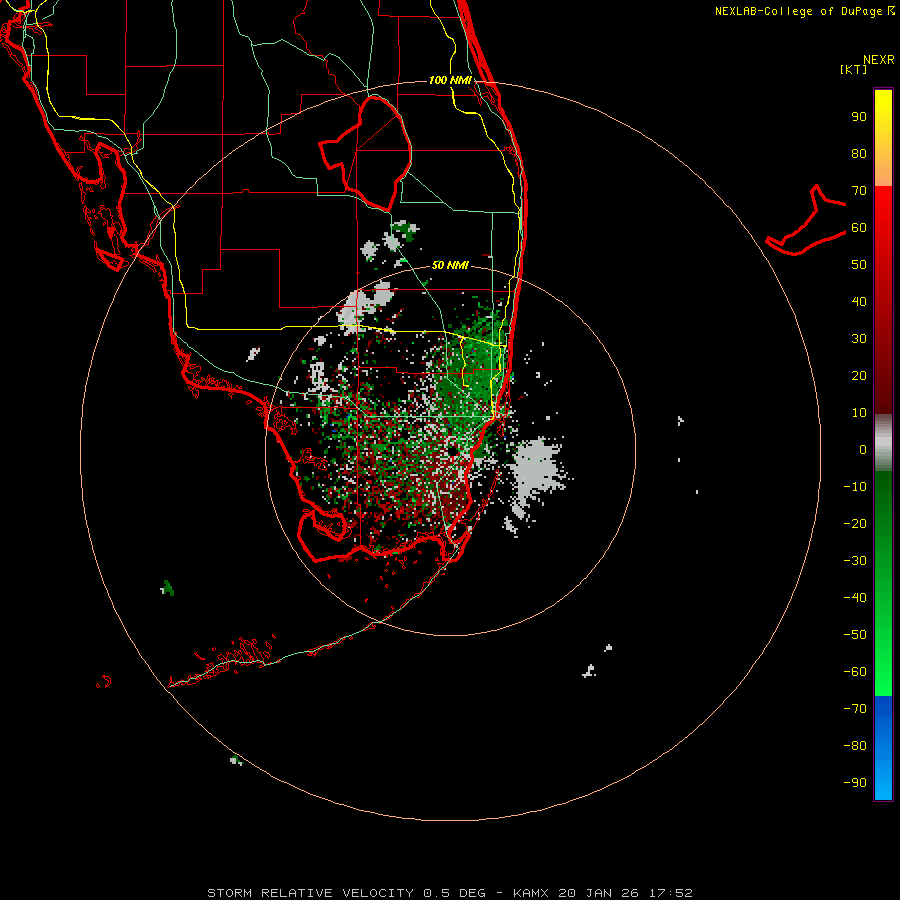Viewport: 900px width, 900px height.
Task: Click the 20 knot scale value
Action: [x=859, y=375]
